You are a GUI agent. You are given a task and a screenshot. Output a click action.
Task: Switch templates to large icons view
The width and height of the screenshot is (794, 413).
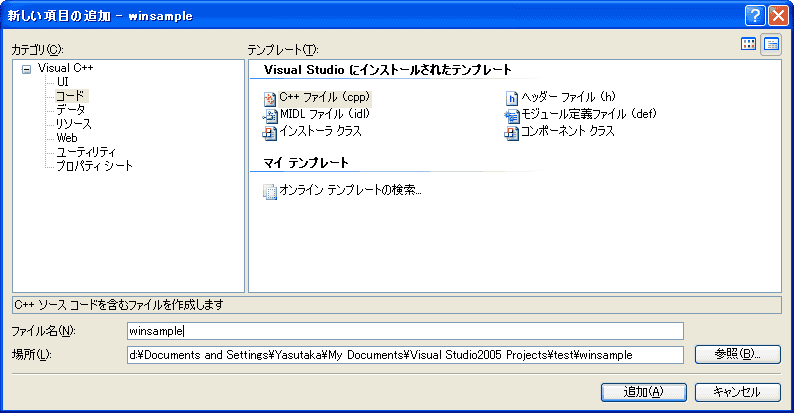point(748,44)
